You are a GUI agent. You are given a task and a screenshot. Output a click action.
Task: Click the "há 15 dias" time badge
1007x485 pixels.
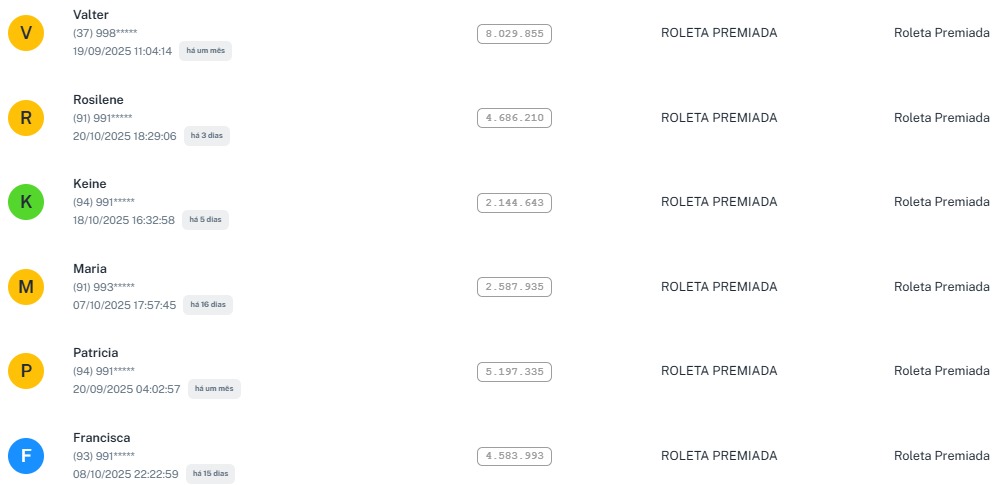pos(210,474)
